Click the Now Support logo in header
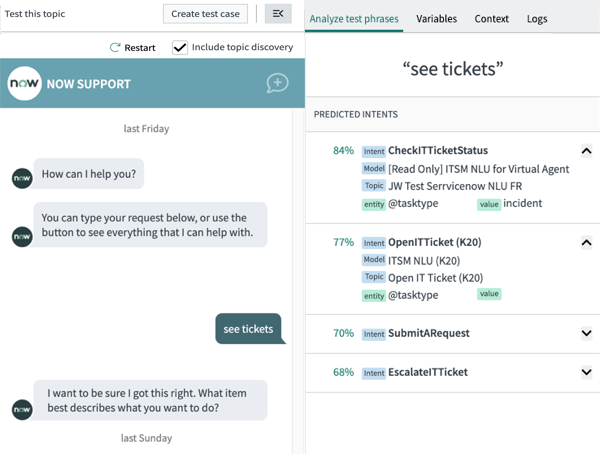This screenshot has height=454, width=600. point(24,83)
